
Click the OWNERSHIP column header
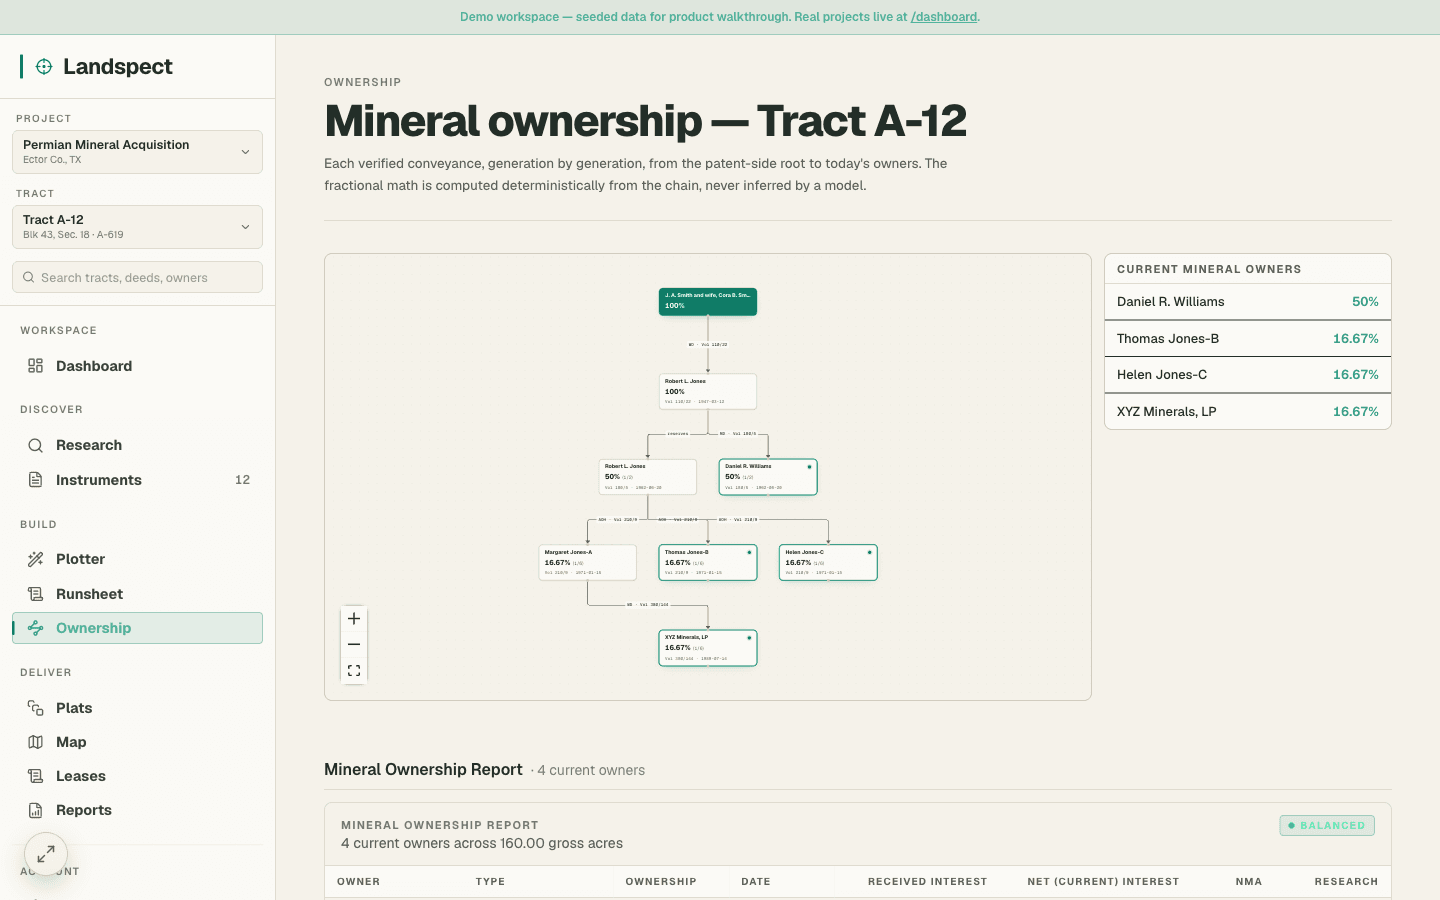click(x=661, y=882)
